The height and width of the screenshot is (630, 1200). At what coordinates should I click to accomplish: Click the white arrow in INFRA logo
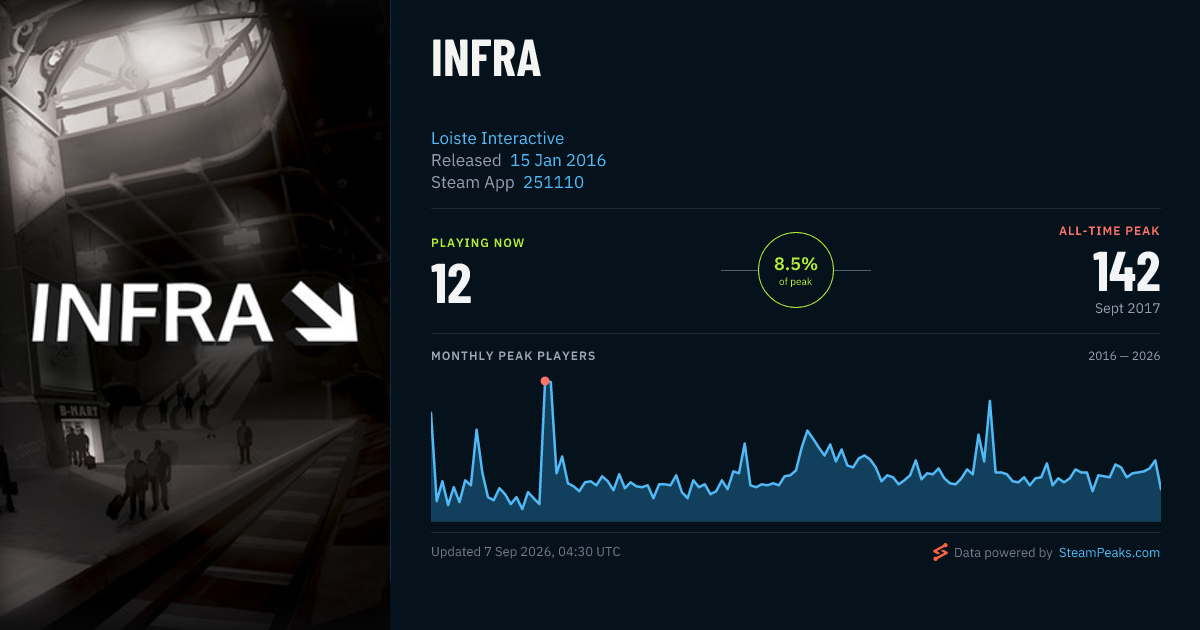[x=326, y=312]
